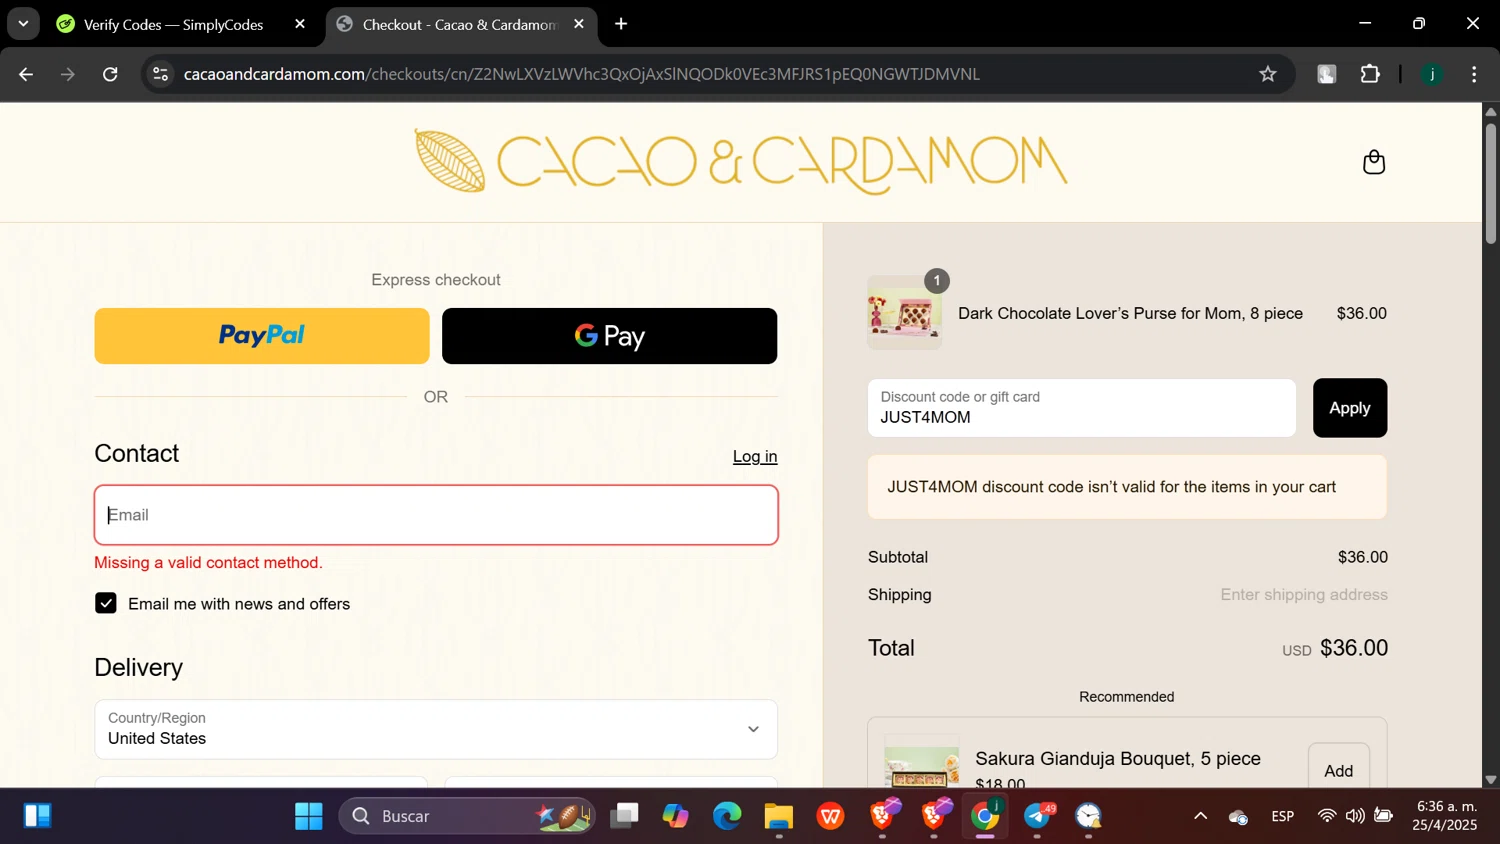Pay with PayPal express checkout

coord(262,336)
